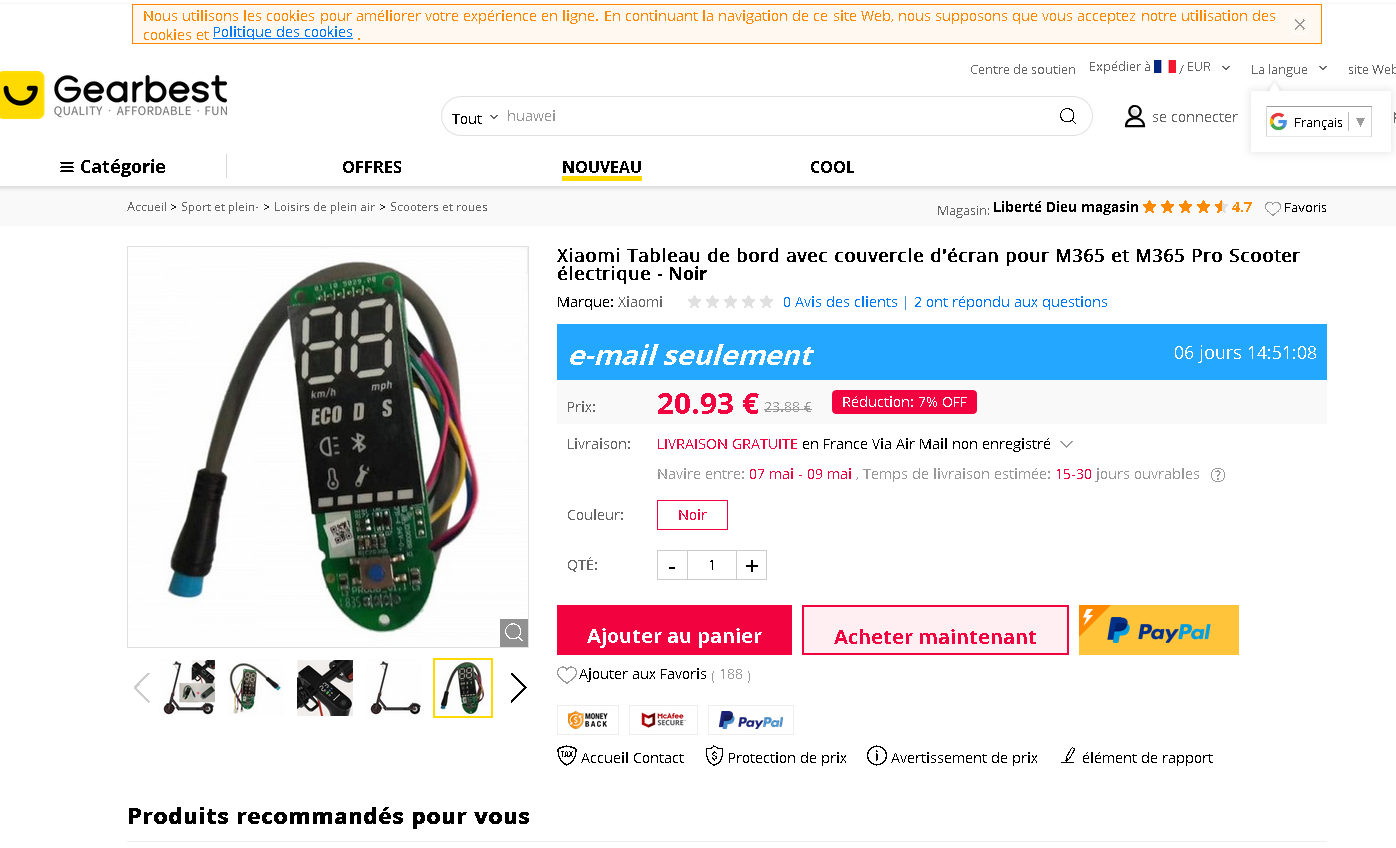This screenshot has width=1396, height=848.
Task: Show previous thumbnails with left arrow
Action: (142, 688)
